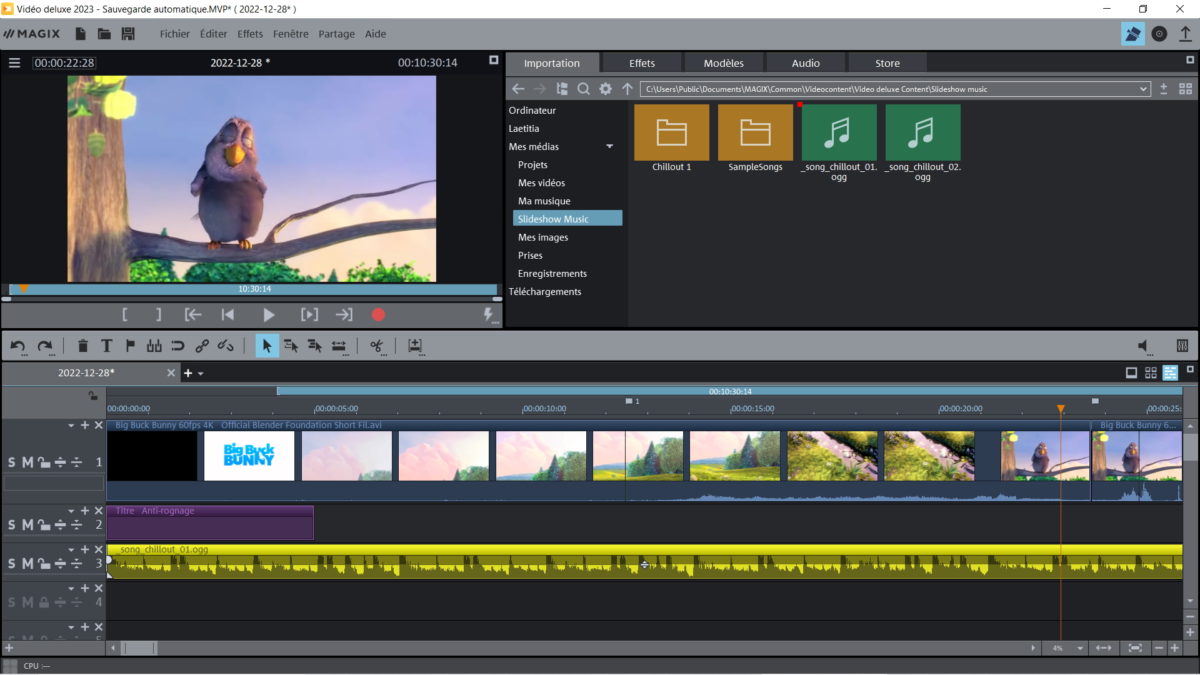Open the Effets menu in menu bar
1200x675 pixels.
pyautogui.click(x=250, y=34)
